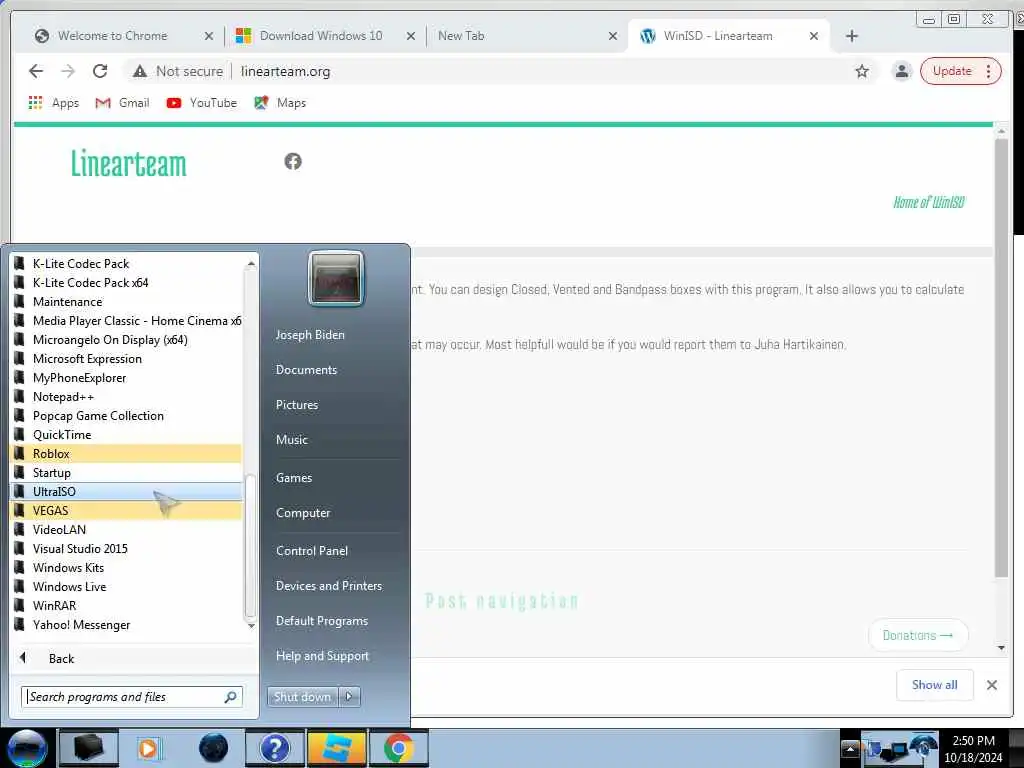
Task: Expand the Roblox program folder
Action: click(x=126, y=454)
